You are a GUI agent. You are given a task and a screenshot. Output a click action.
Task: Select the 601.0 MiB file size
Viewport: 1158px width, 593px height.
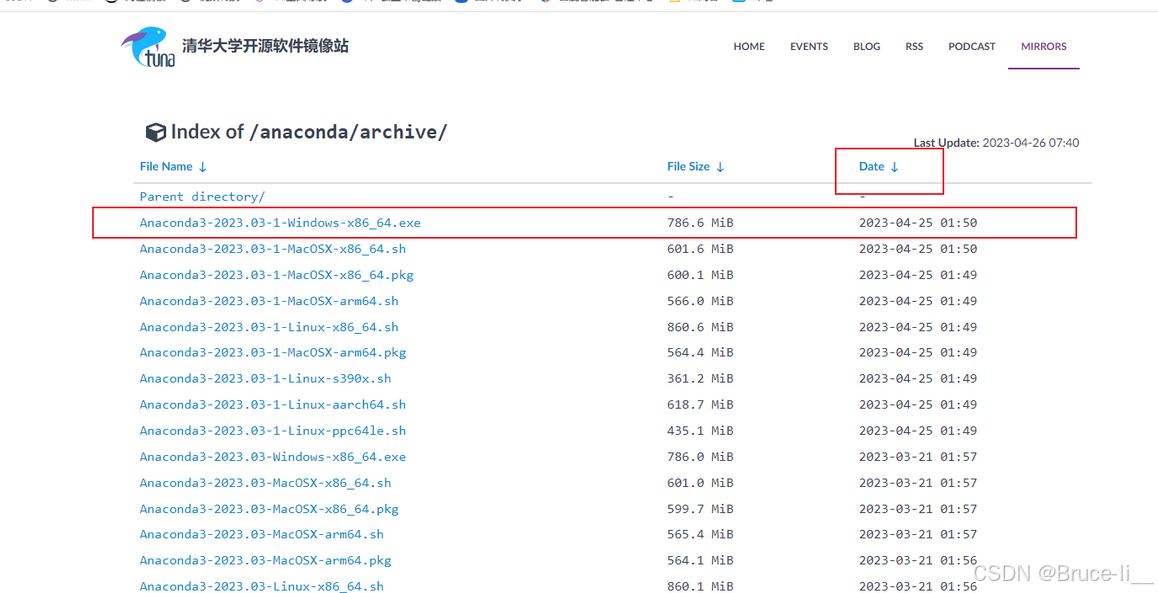[700, 483]
